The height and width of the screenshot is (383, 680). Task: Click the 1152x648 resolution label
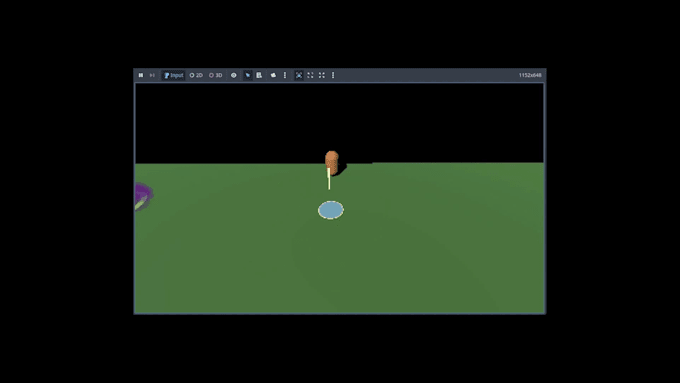pos(530,75)
